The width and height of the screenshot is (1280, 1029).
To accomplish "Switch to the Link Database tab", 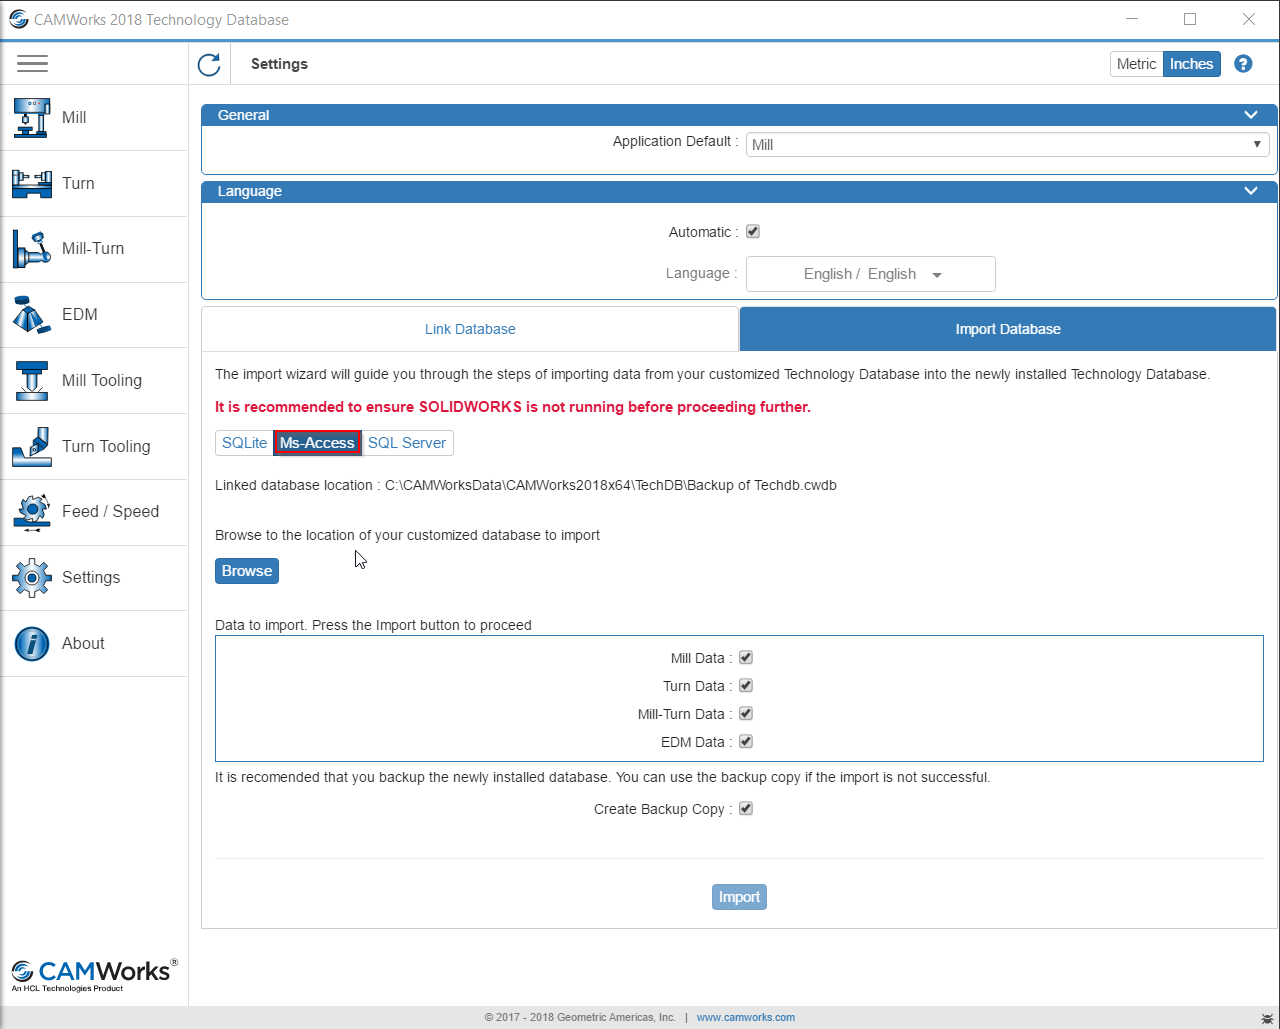I will click(x=470, y=329).
